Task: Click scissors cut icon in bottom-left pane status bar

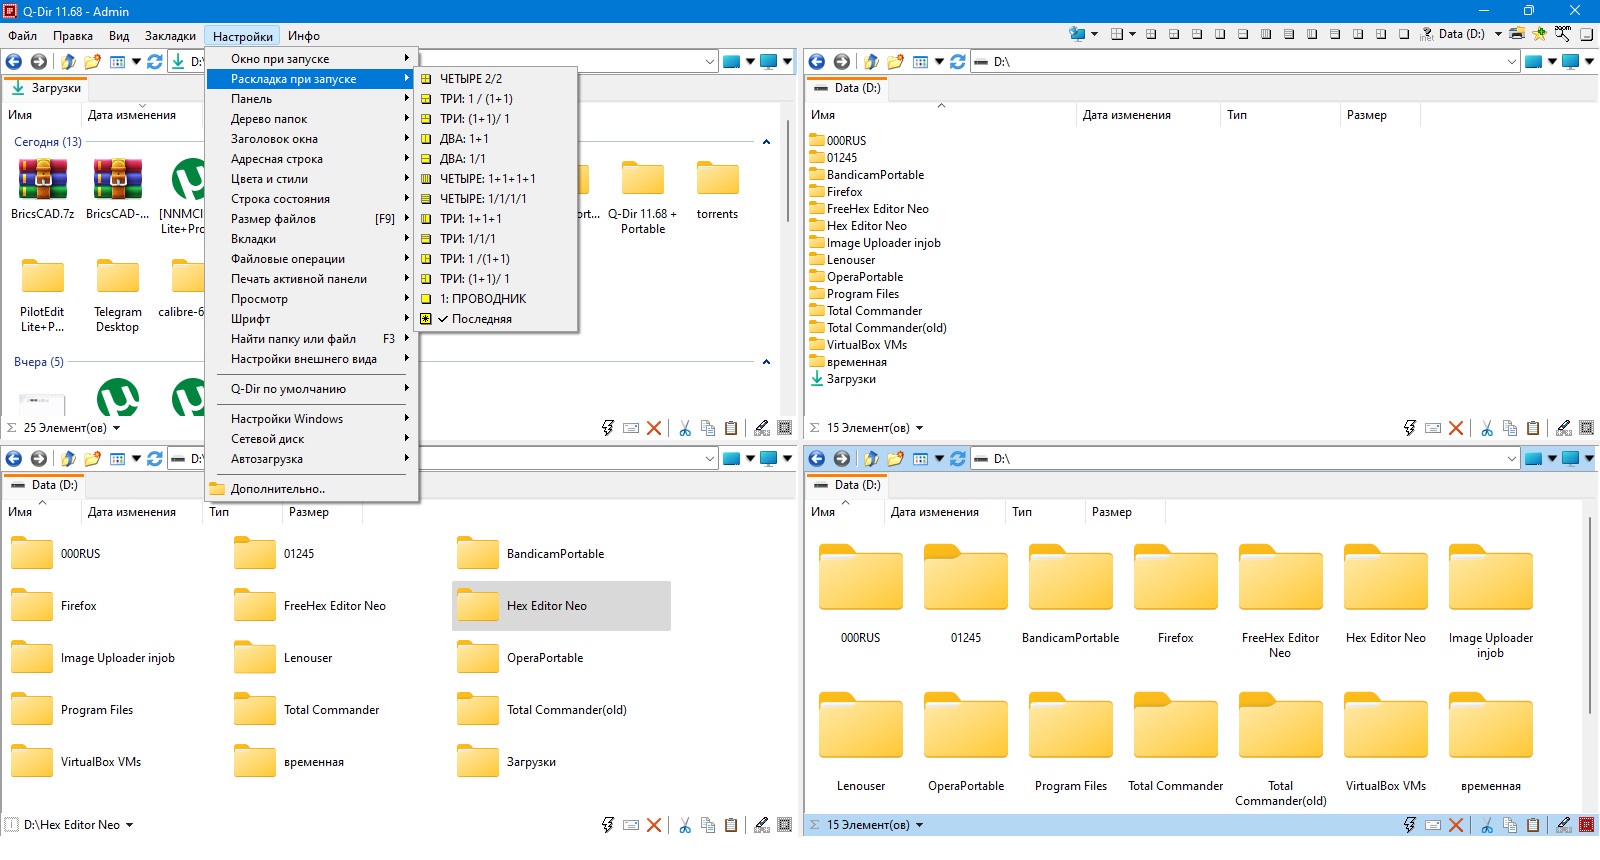Action: (x=685, y=825)
